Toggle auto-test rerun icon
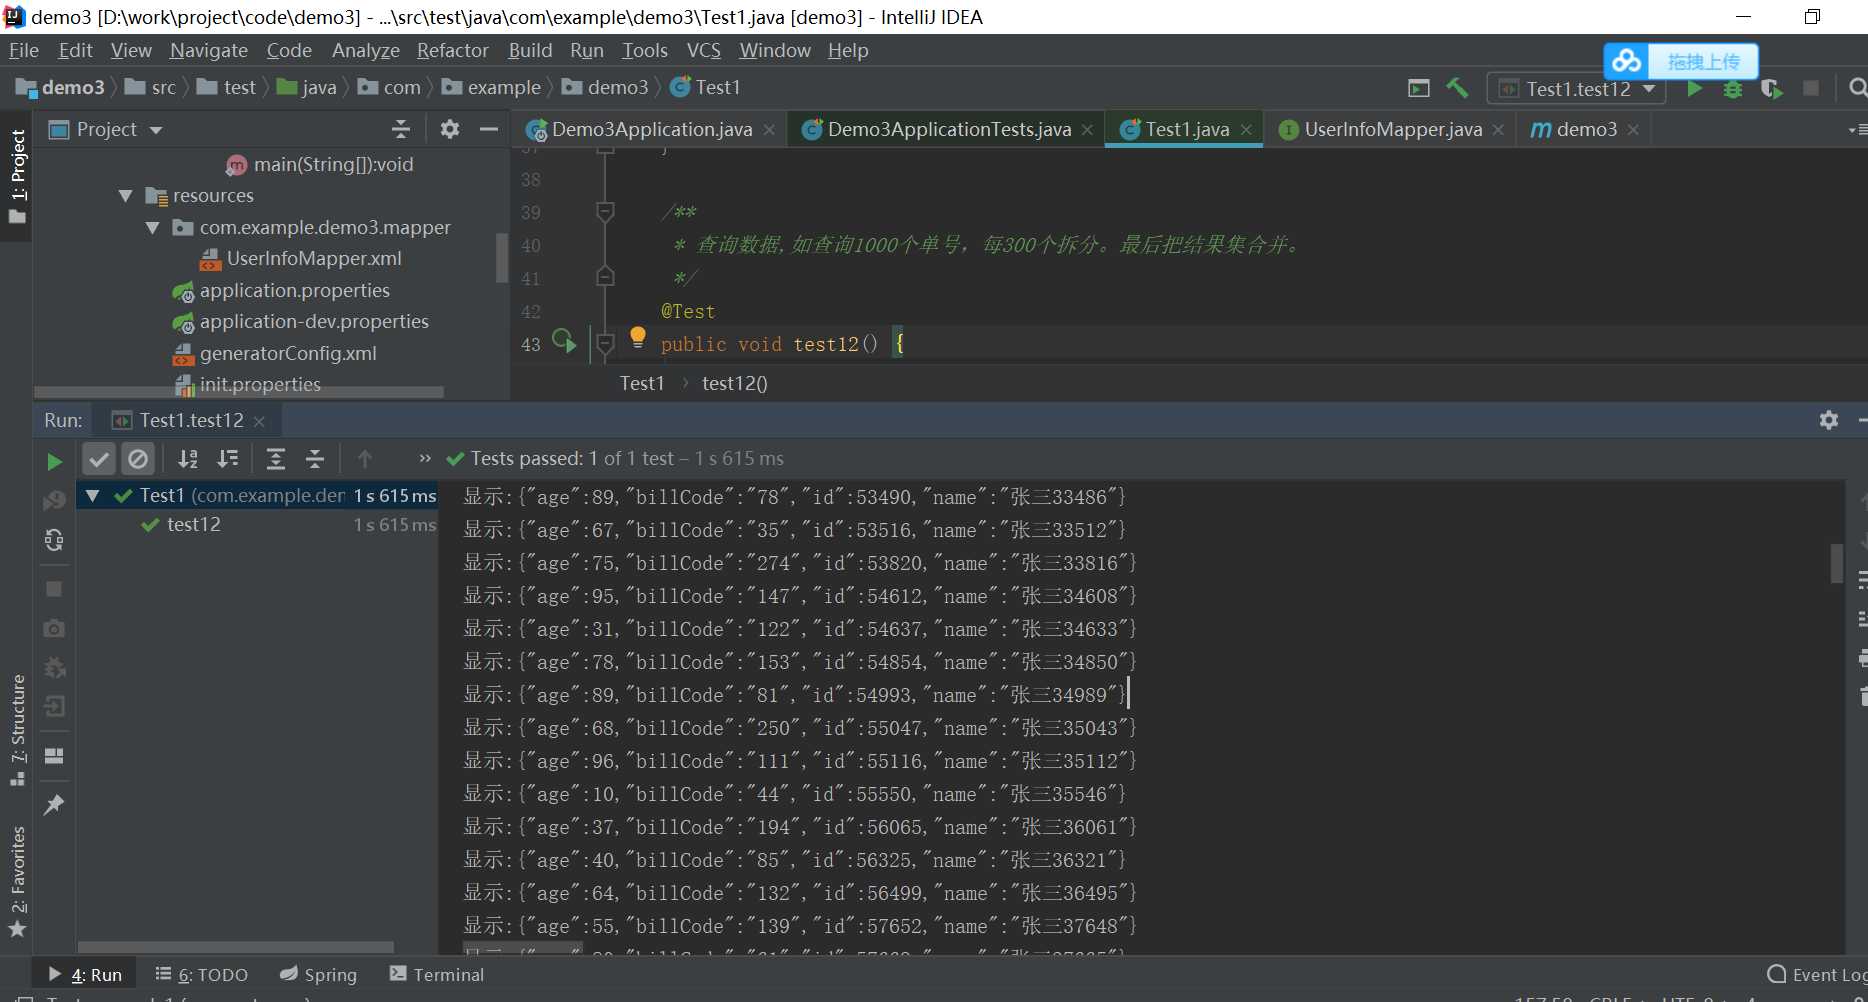Screen dimensions: 1868x1002 54,540
